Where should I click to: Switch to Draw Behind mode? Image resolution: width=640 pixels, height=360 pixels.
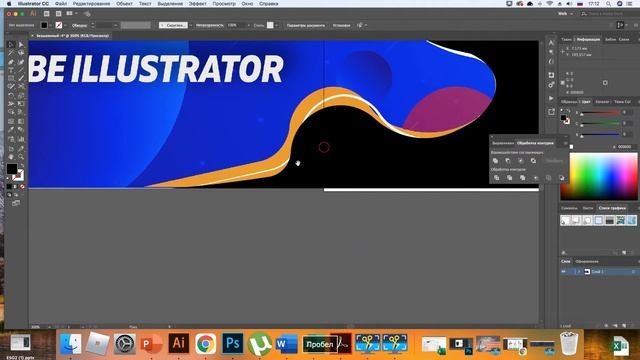[16, 195]
